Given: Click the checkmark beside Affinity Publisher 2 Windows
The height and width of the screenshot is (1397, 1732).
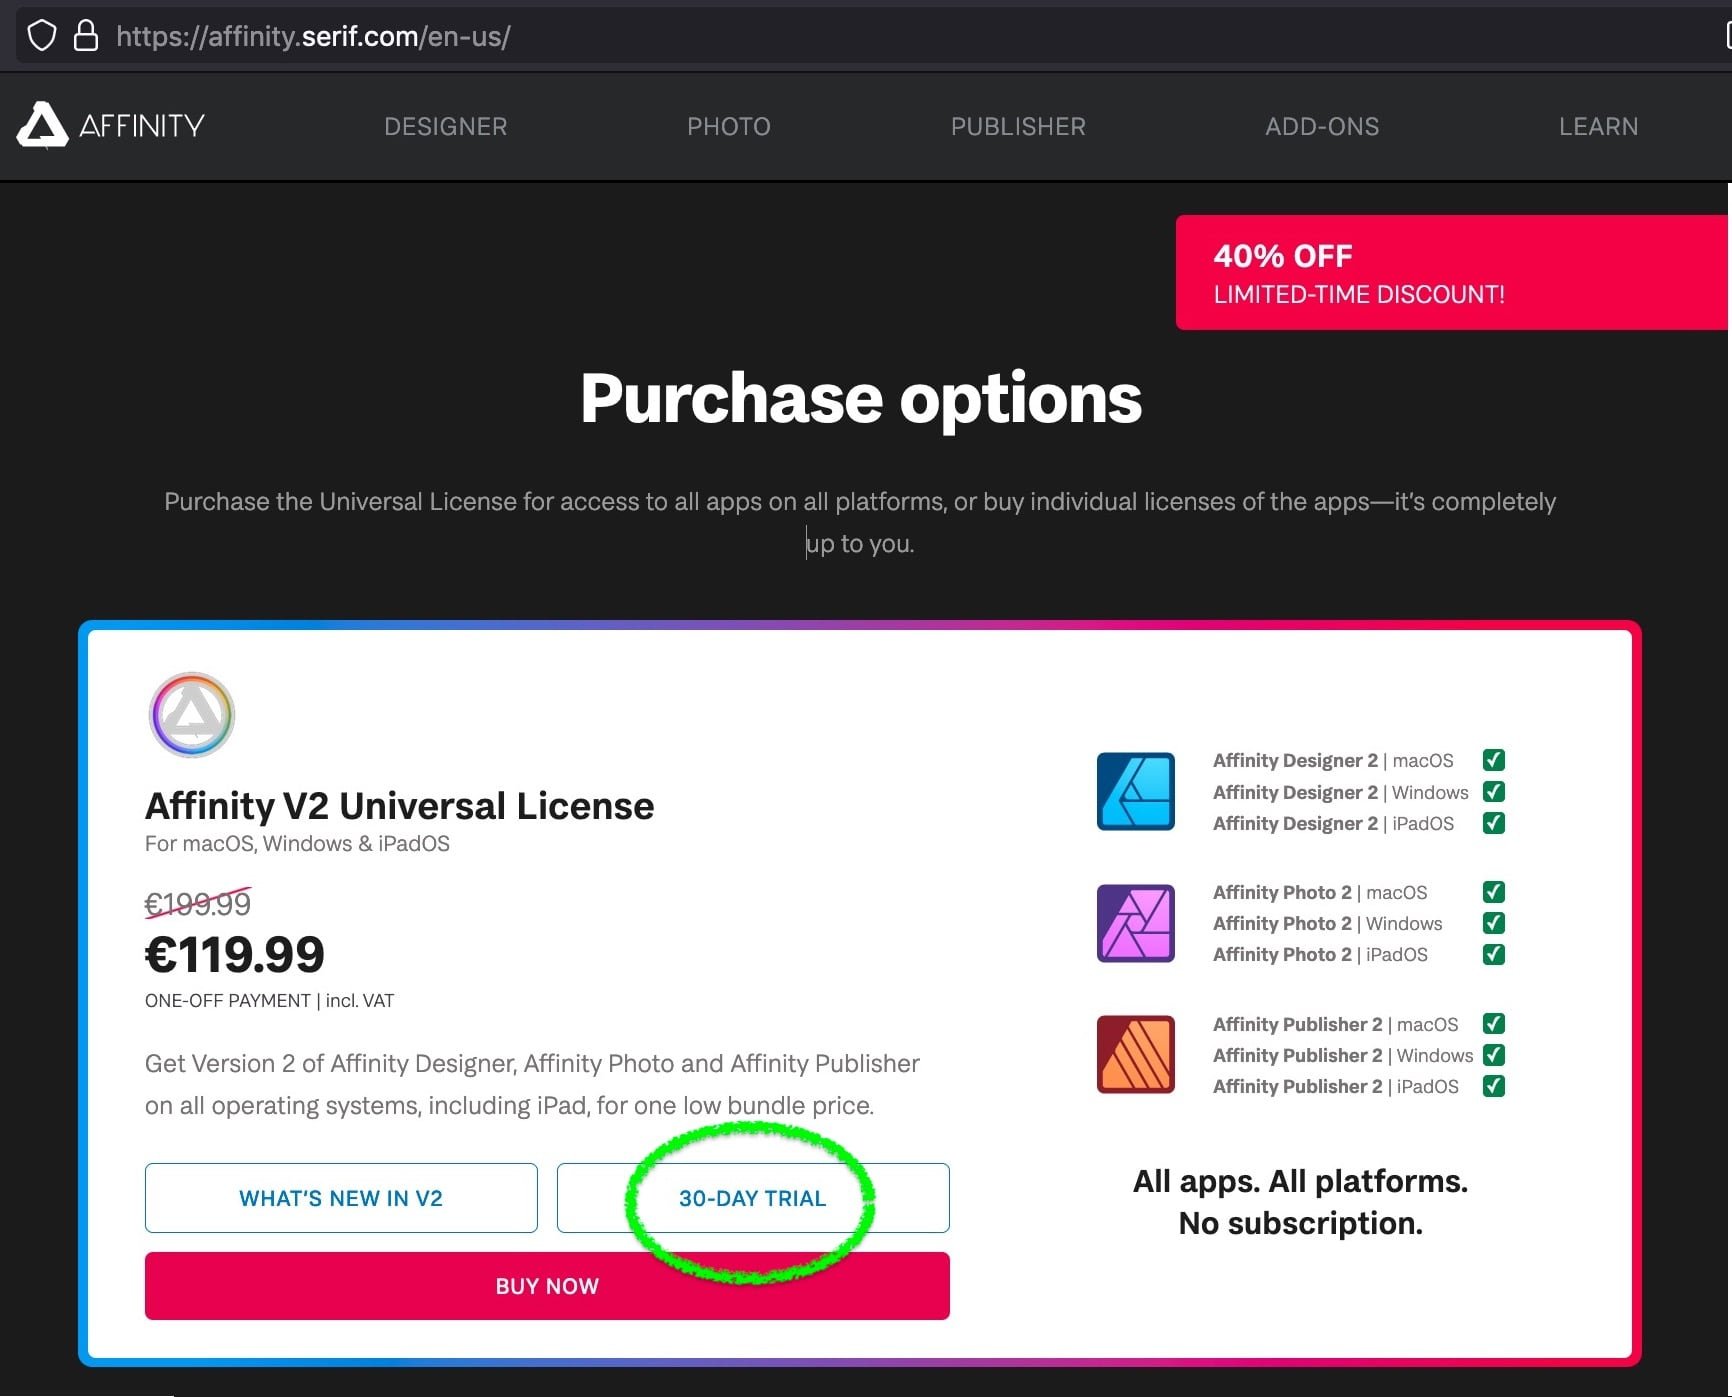Looking at the screenshot, I should 1494,1055.
